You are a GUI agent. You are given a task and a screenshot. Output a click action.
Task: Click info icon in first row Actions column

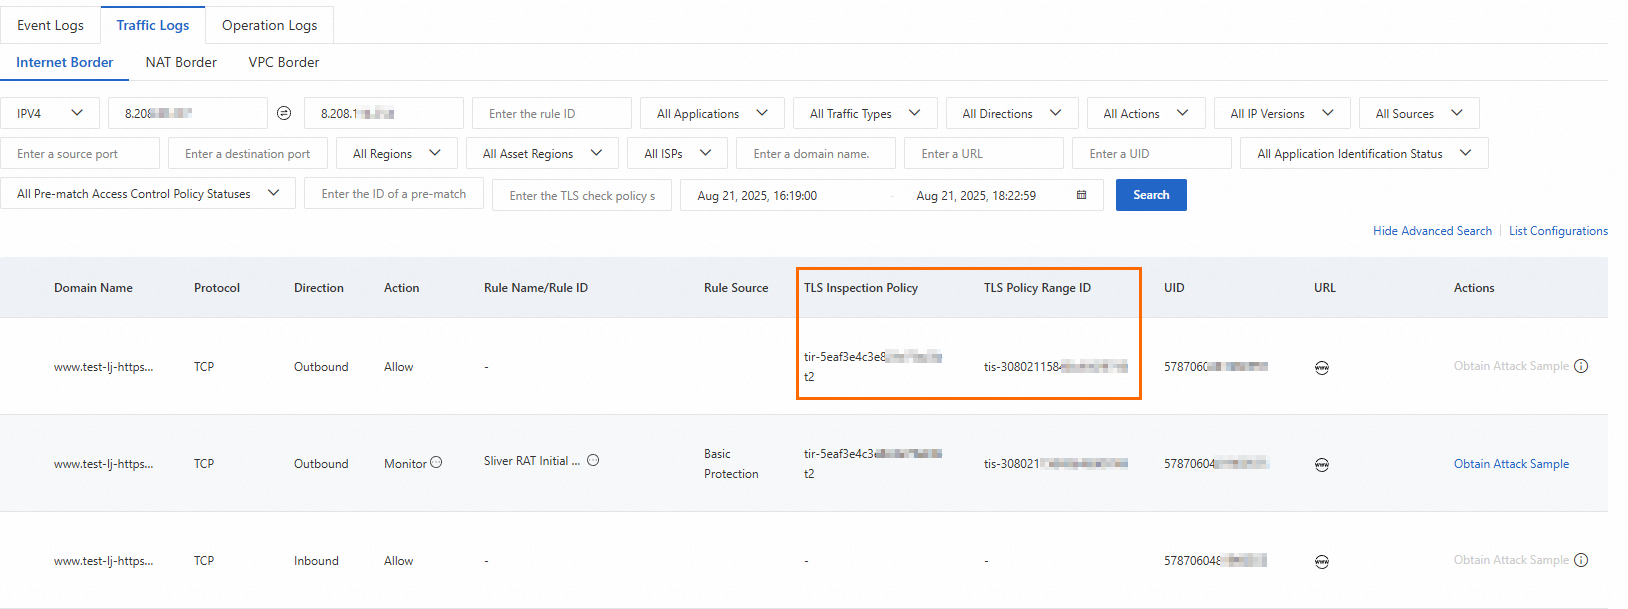tap(1581, 366)
